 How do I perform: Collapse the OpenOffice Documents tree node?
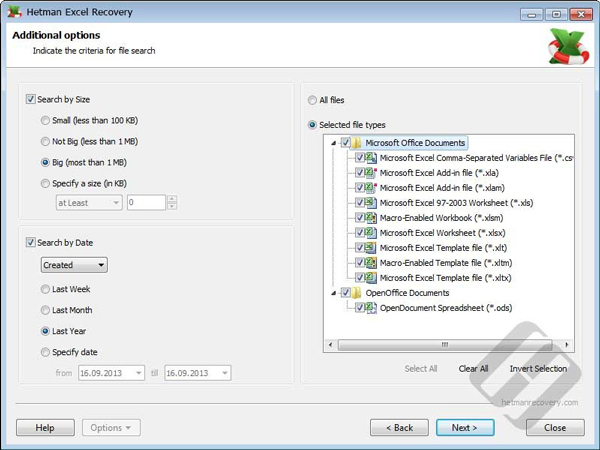tap(333, 293)
